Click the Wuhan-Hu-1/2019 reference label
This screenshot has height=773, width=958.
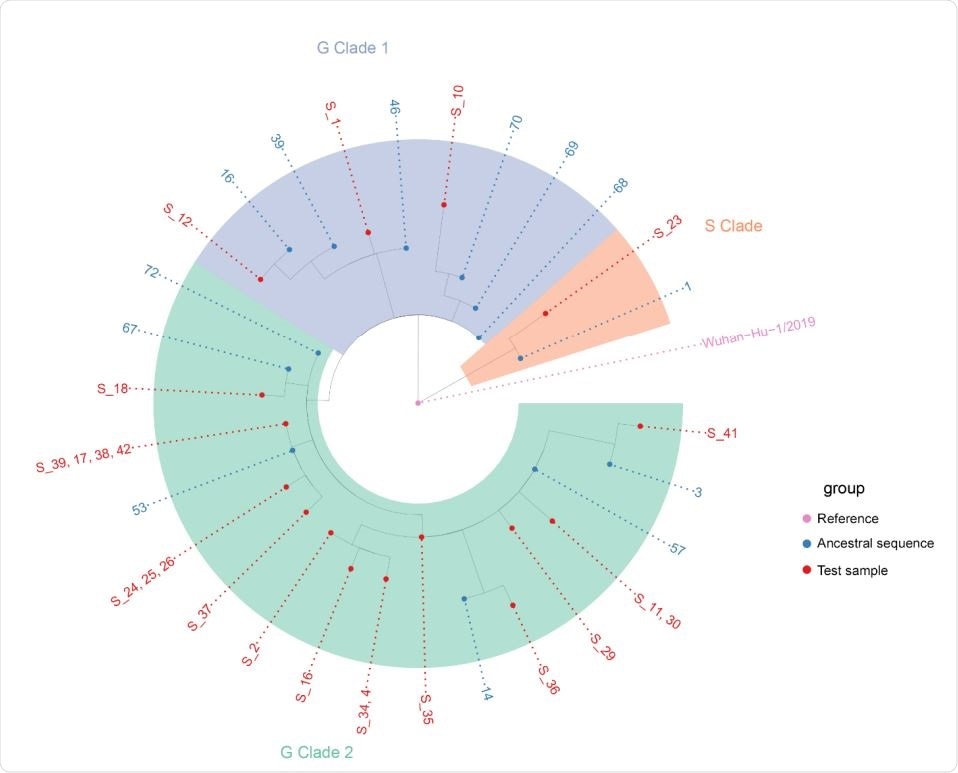pos(758,335)
